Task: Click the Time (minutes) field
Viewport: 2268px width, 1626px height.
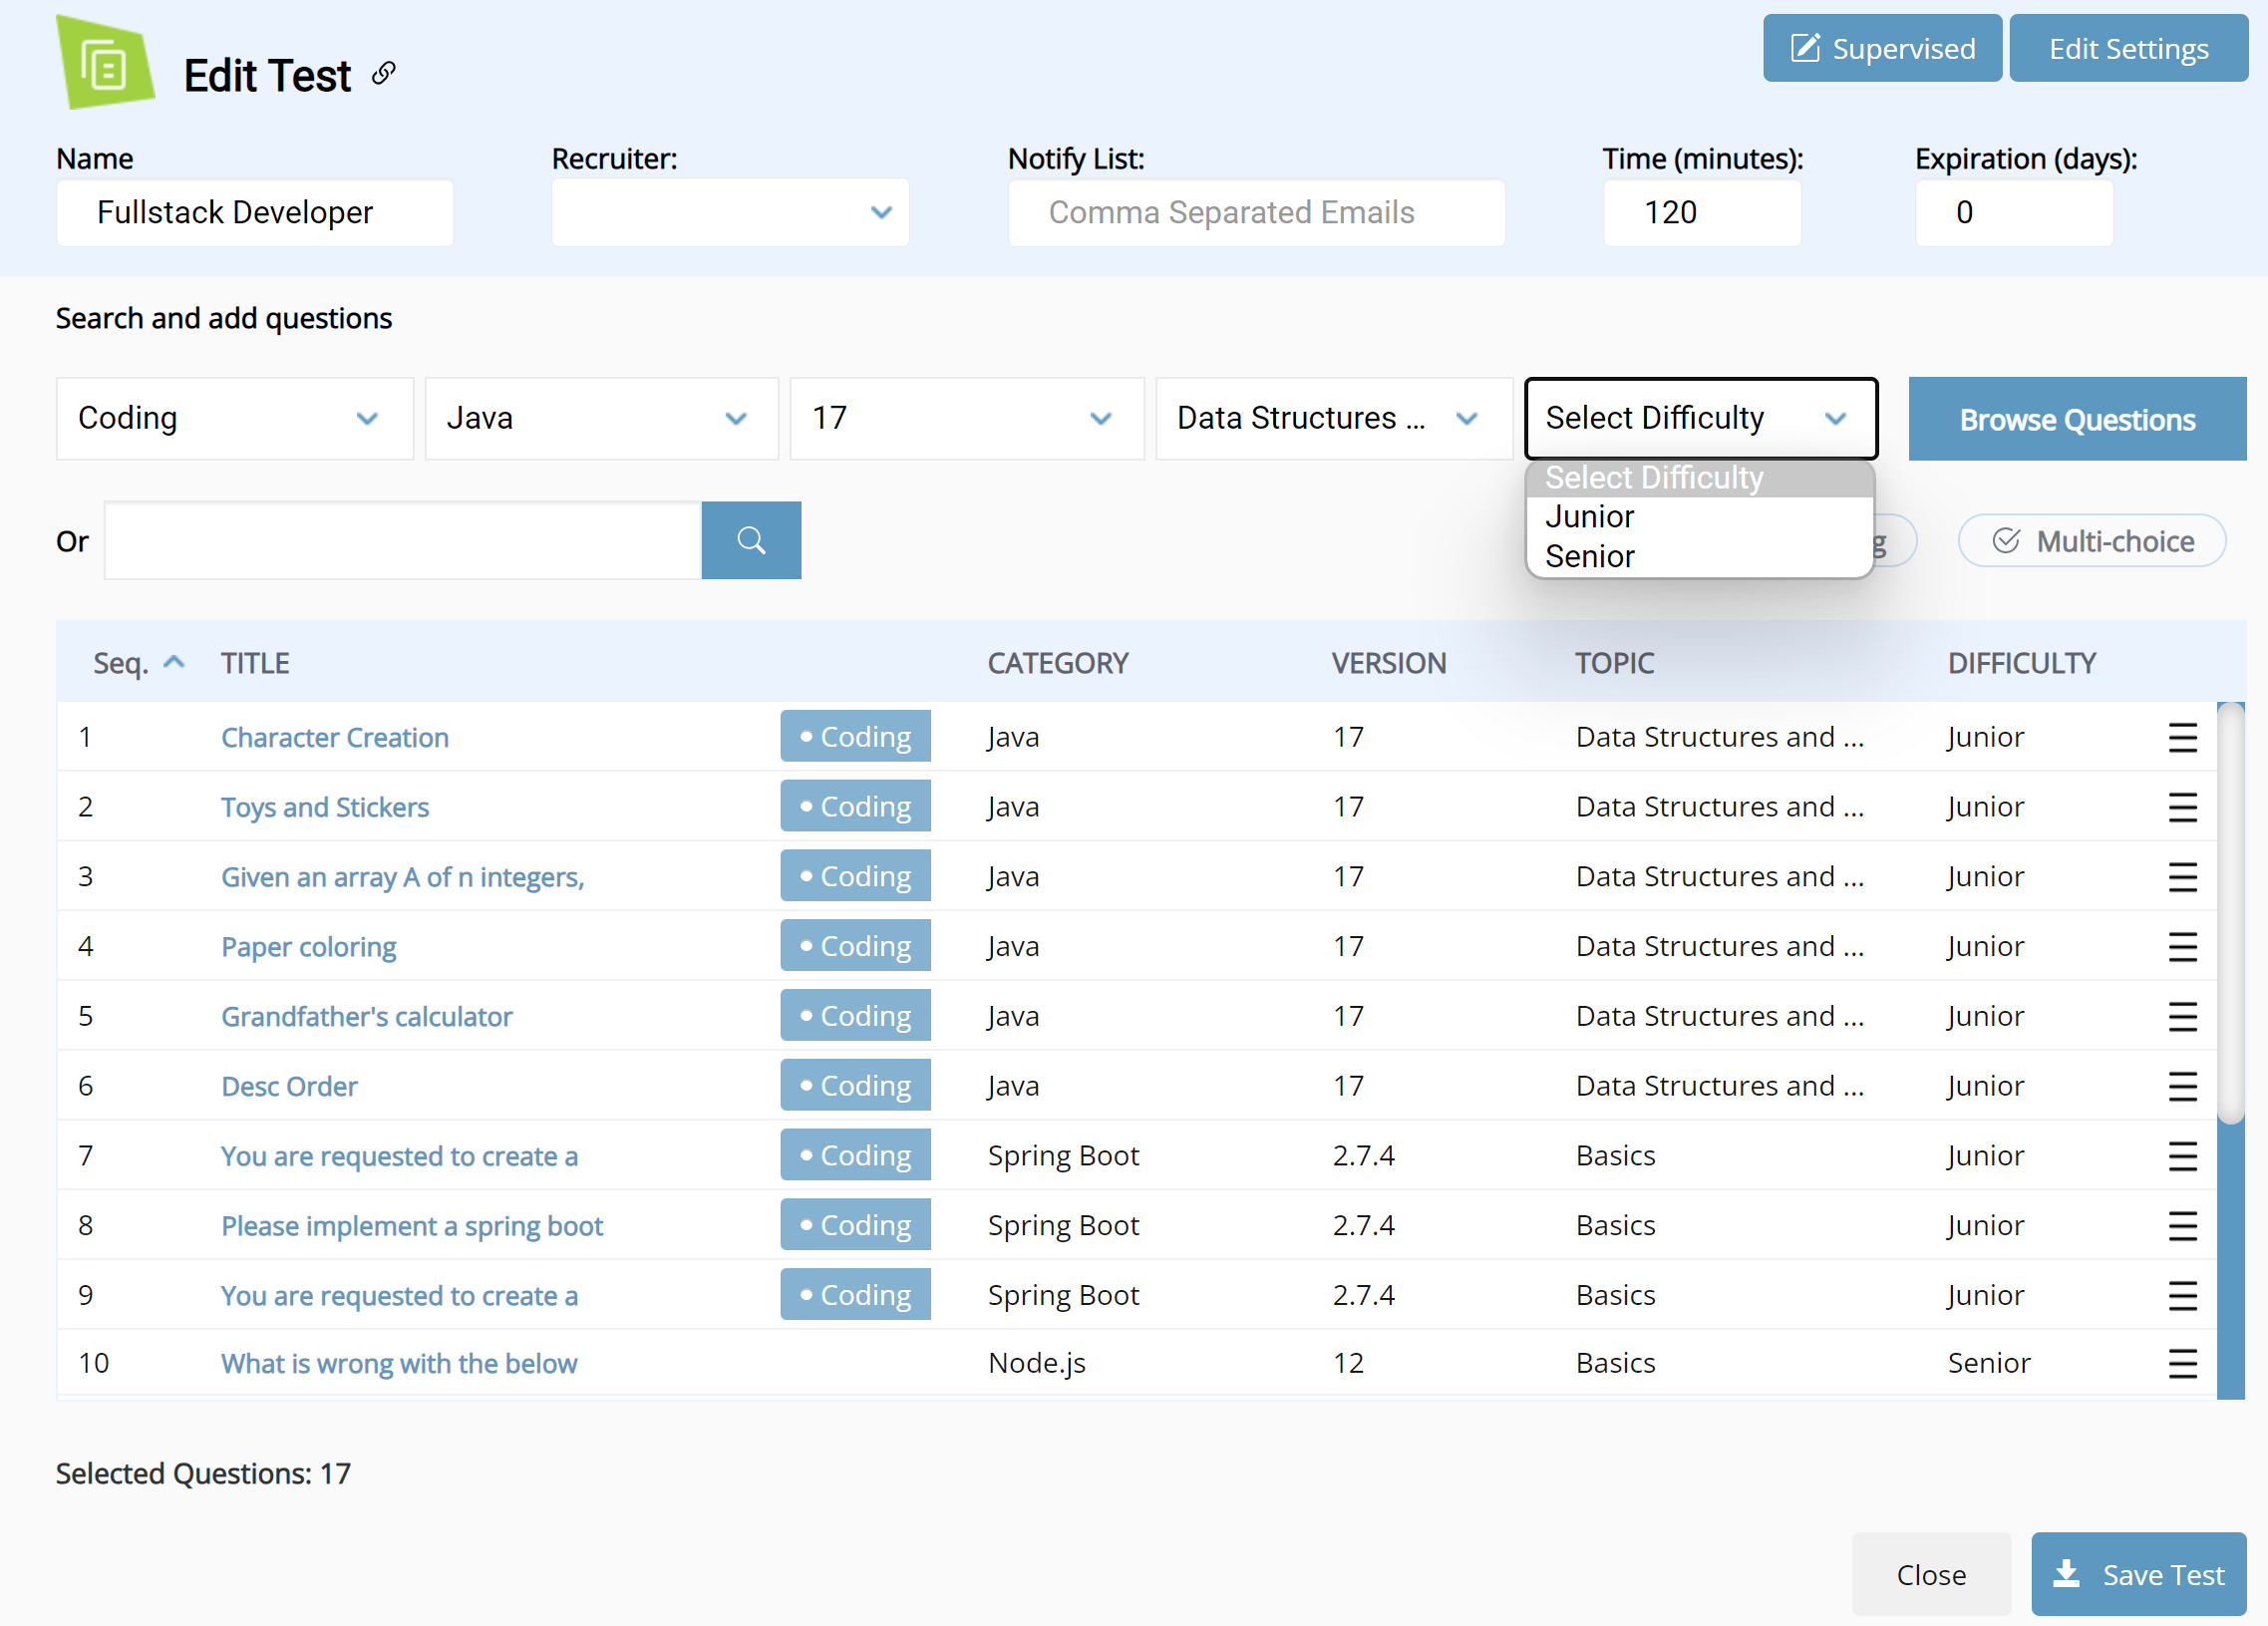Action: [1702, 212]
